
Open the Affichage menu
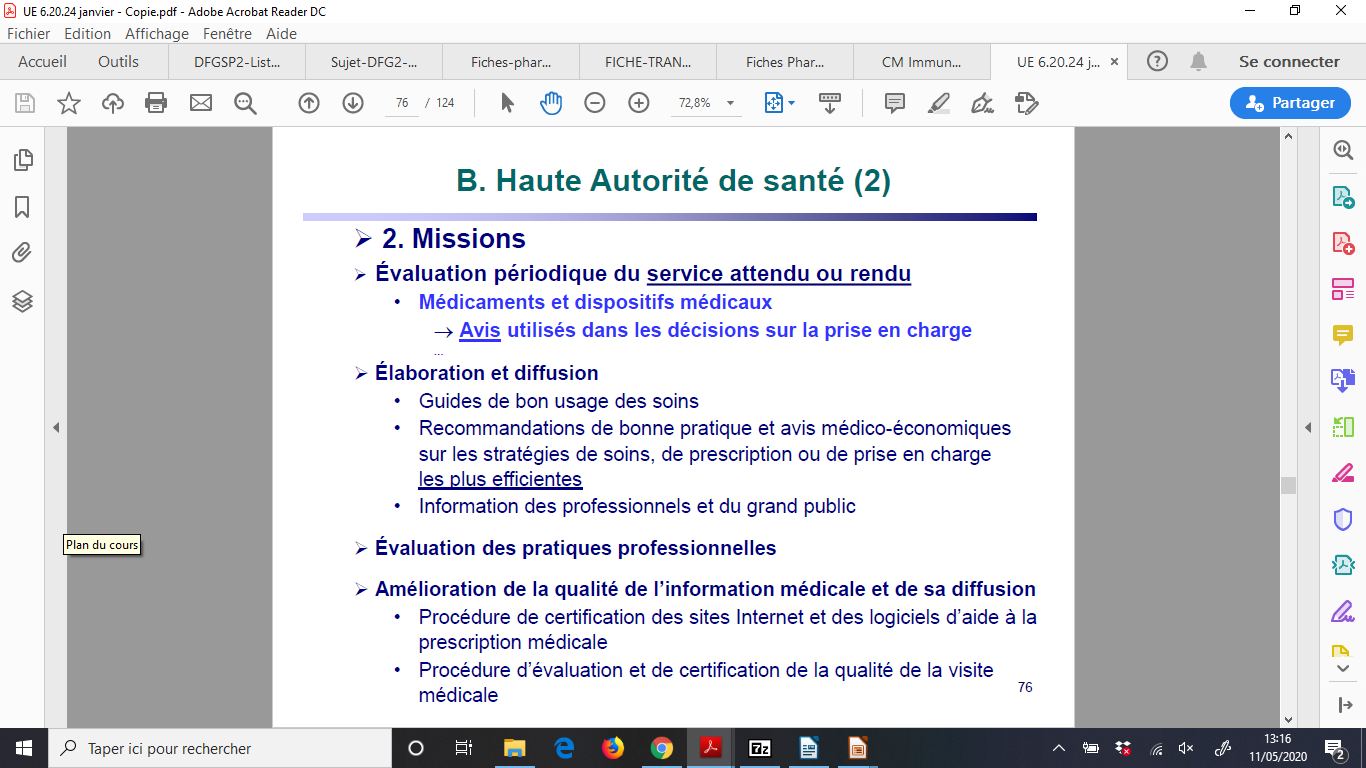pyautogui.click(x=157, y=33)
